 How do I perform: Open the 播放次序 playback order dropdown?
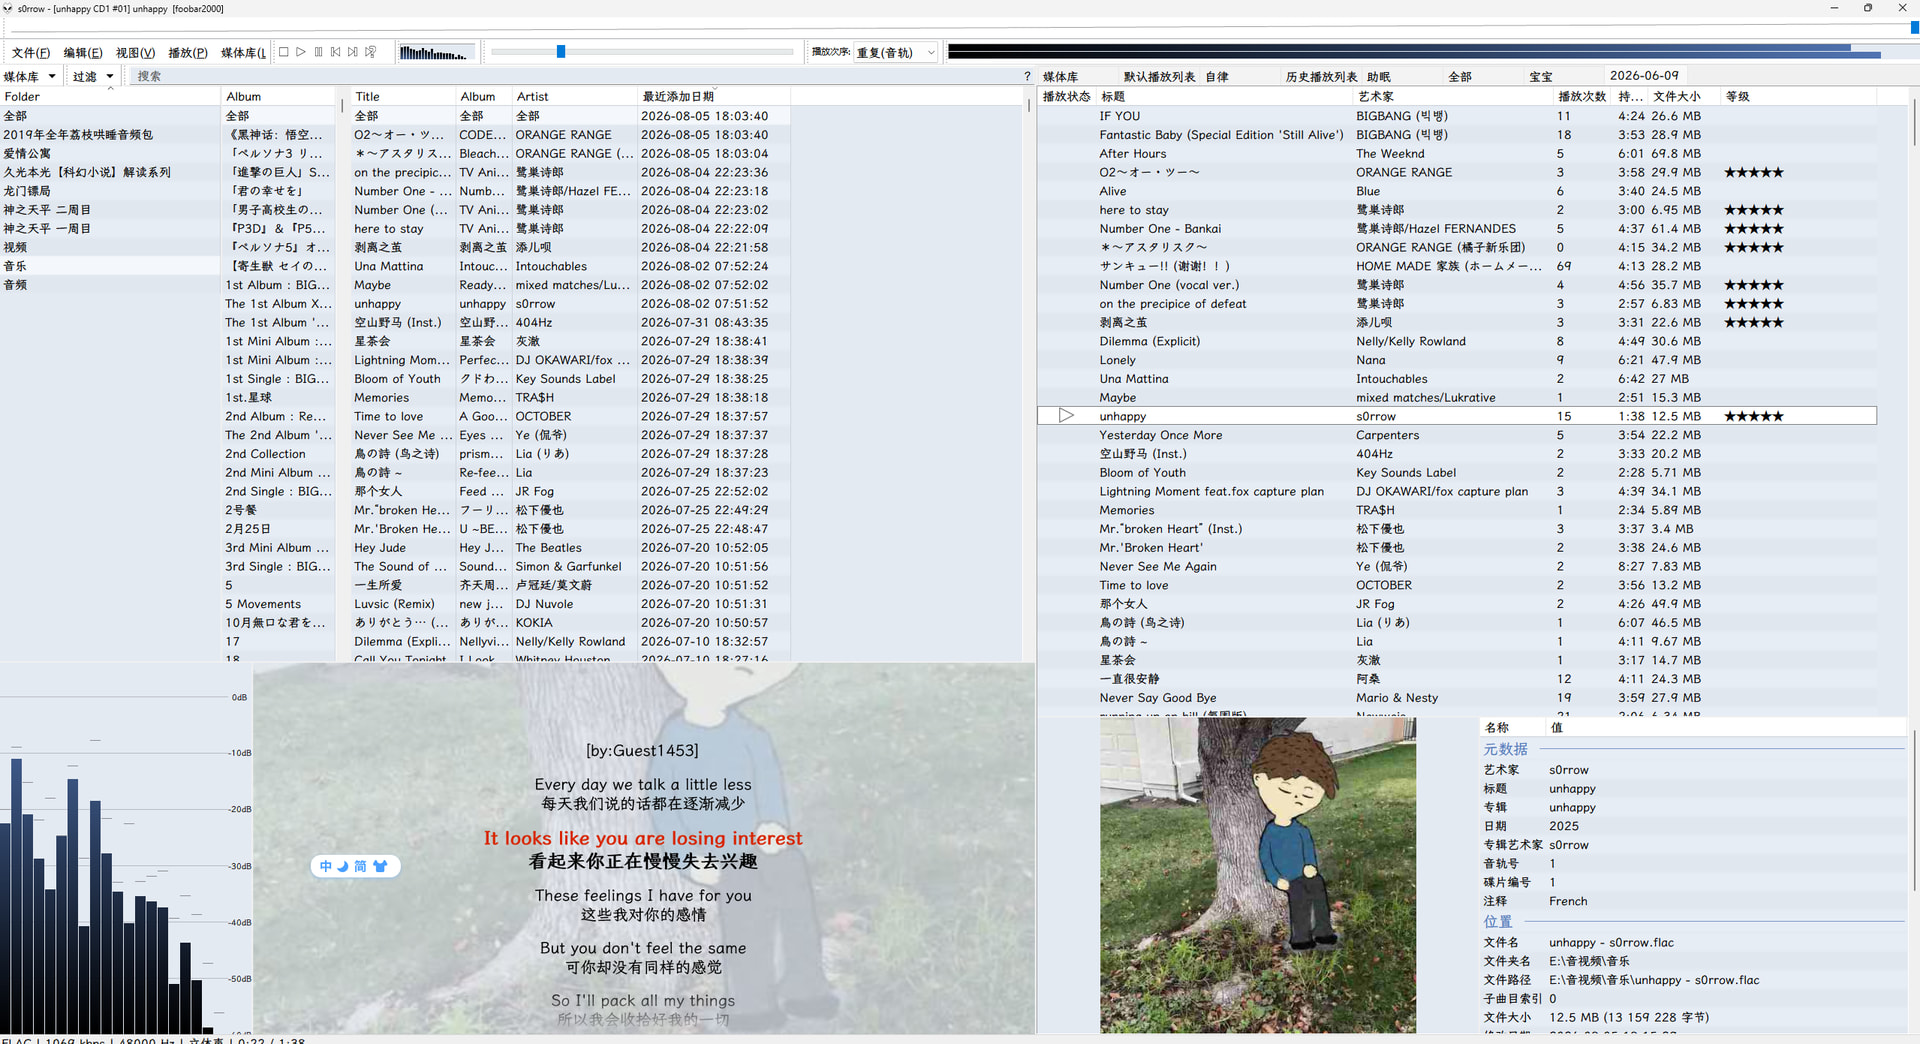[896, 53]
